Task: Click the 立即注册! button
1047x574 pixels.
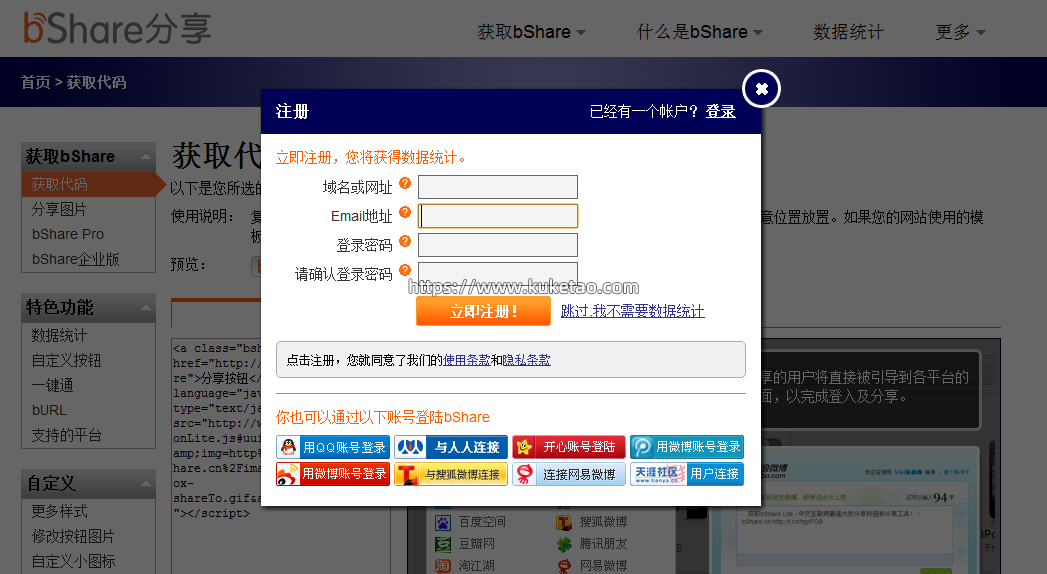Action: pyautogui.click(x=483, y=311)
